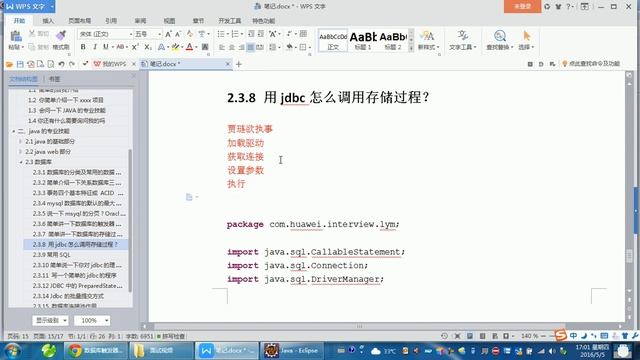Toggle subscript X₂ formatting

point(148,47)
